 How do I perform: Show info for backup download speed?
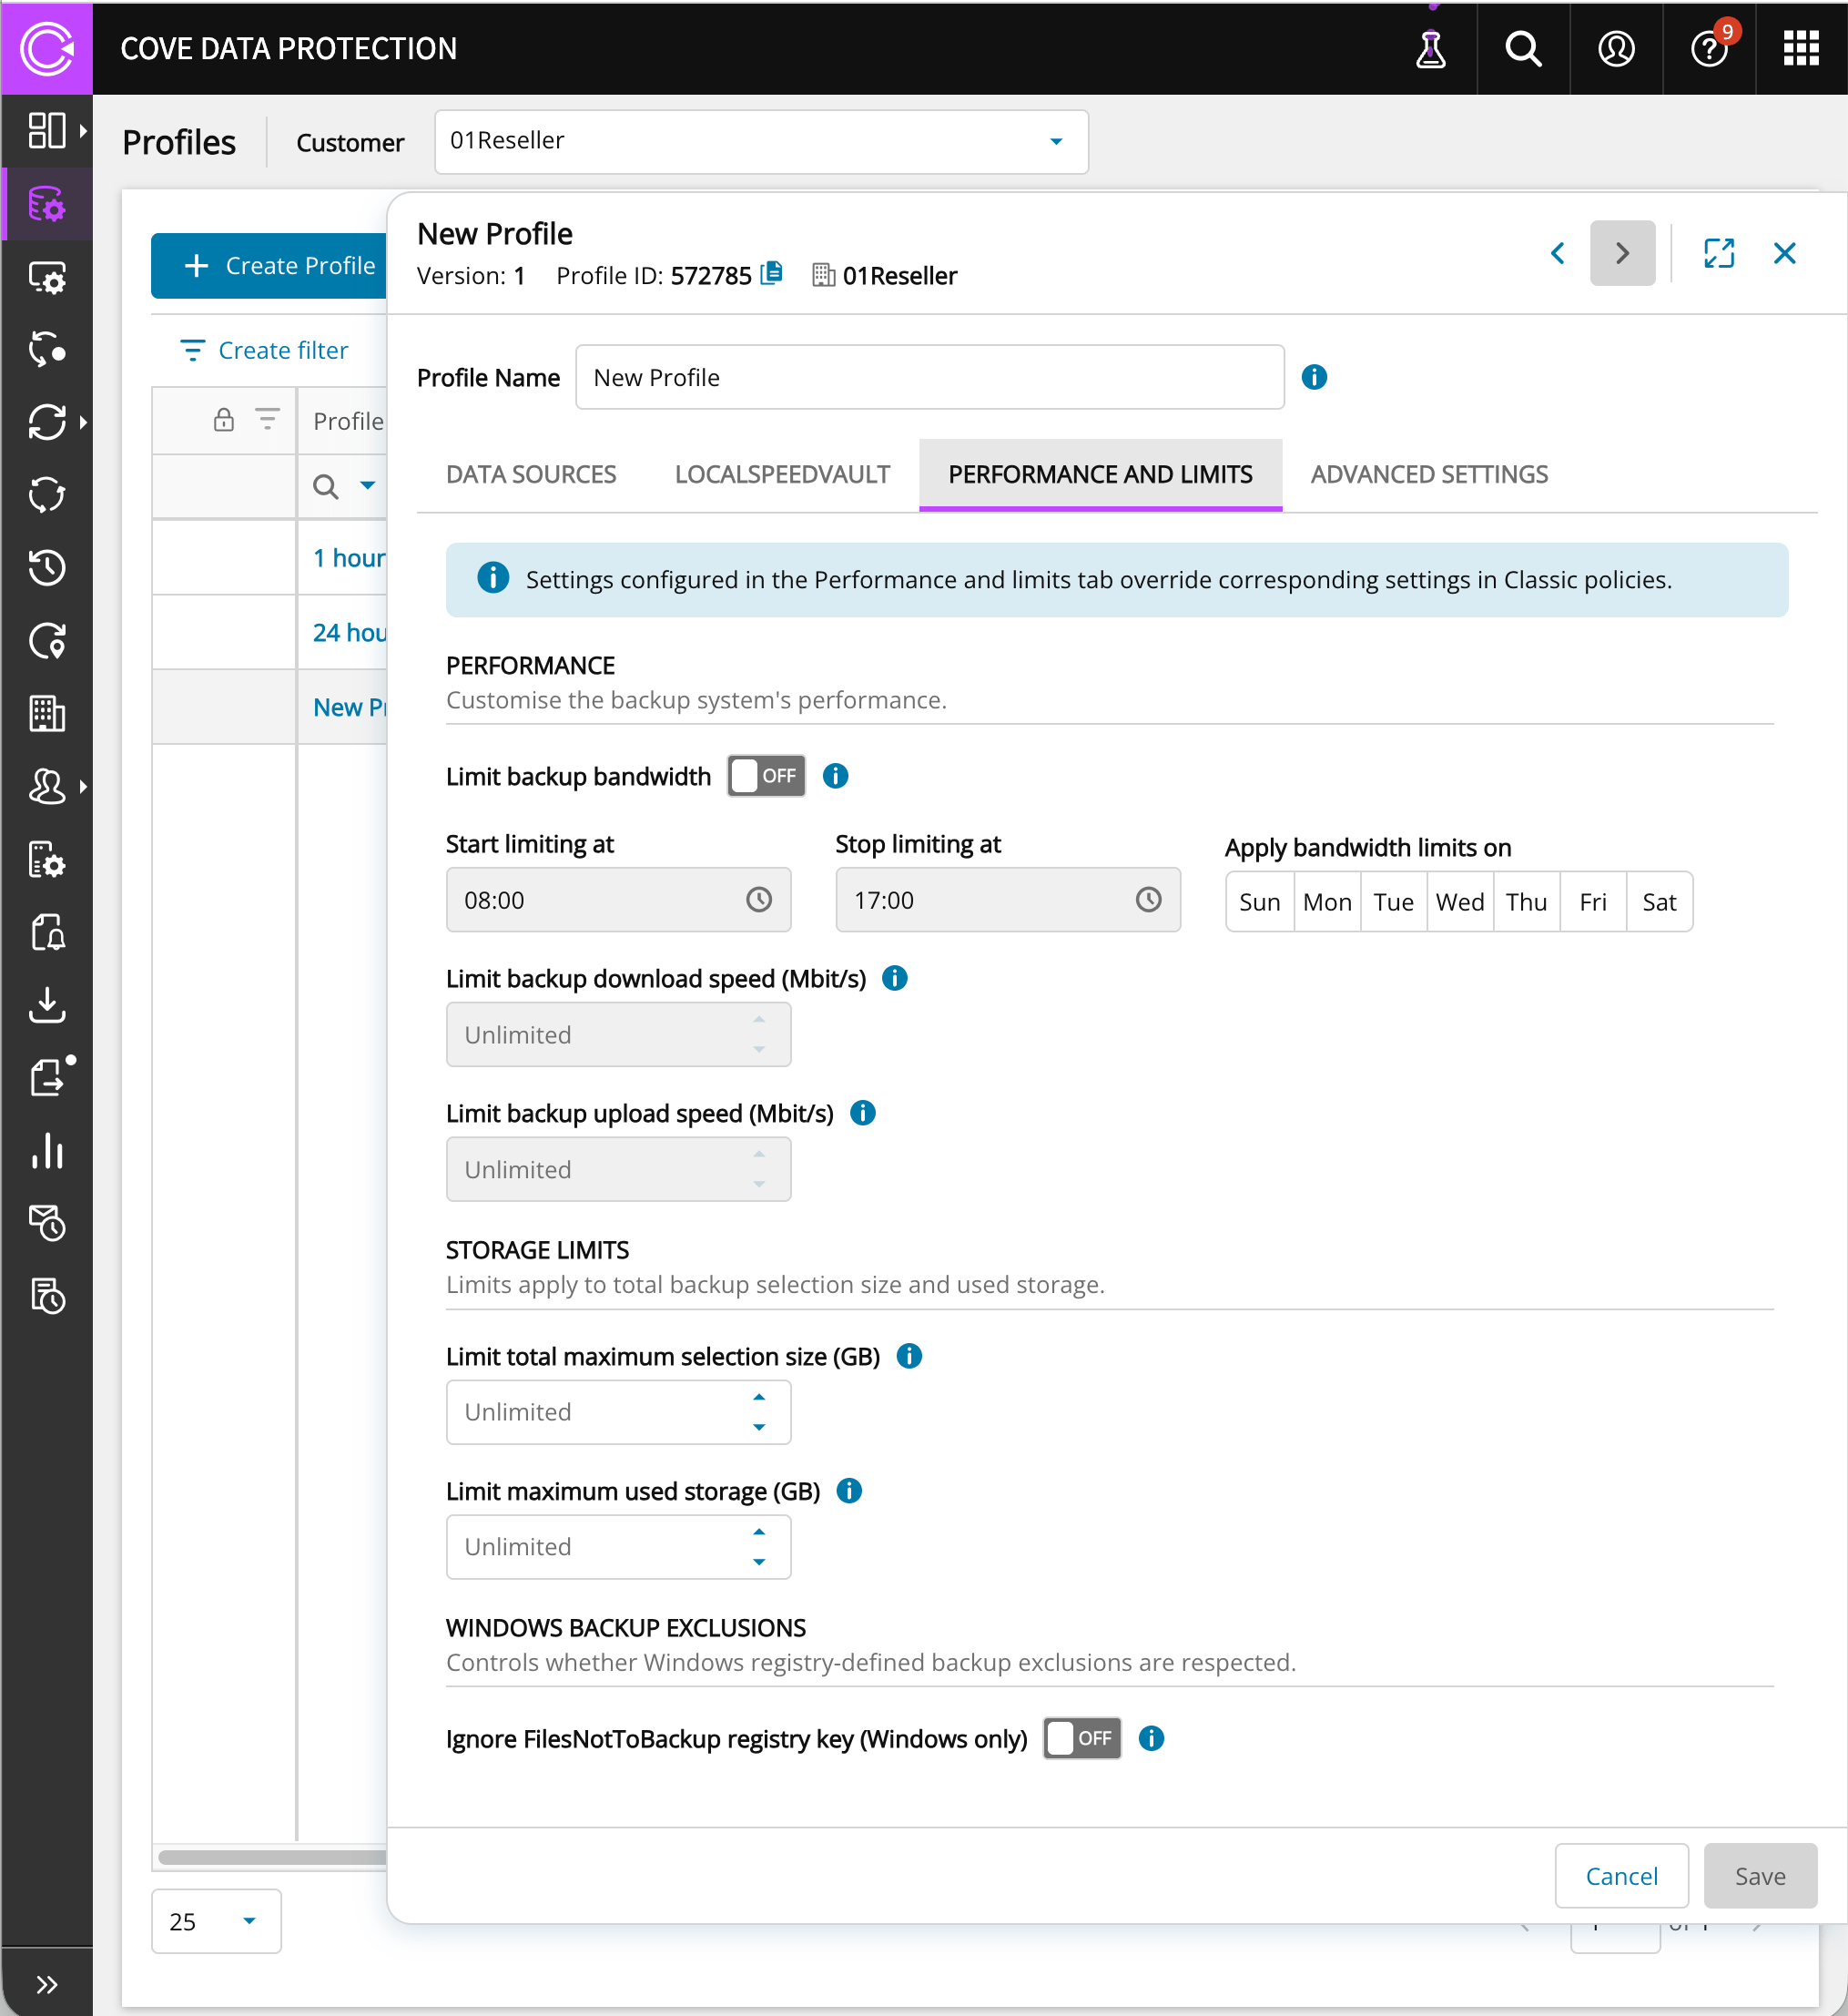pos(894,978)
